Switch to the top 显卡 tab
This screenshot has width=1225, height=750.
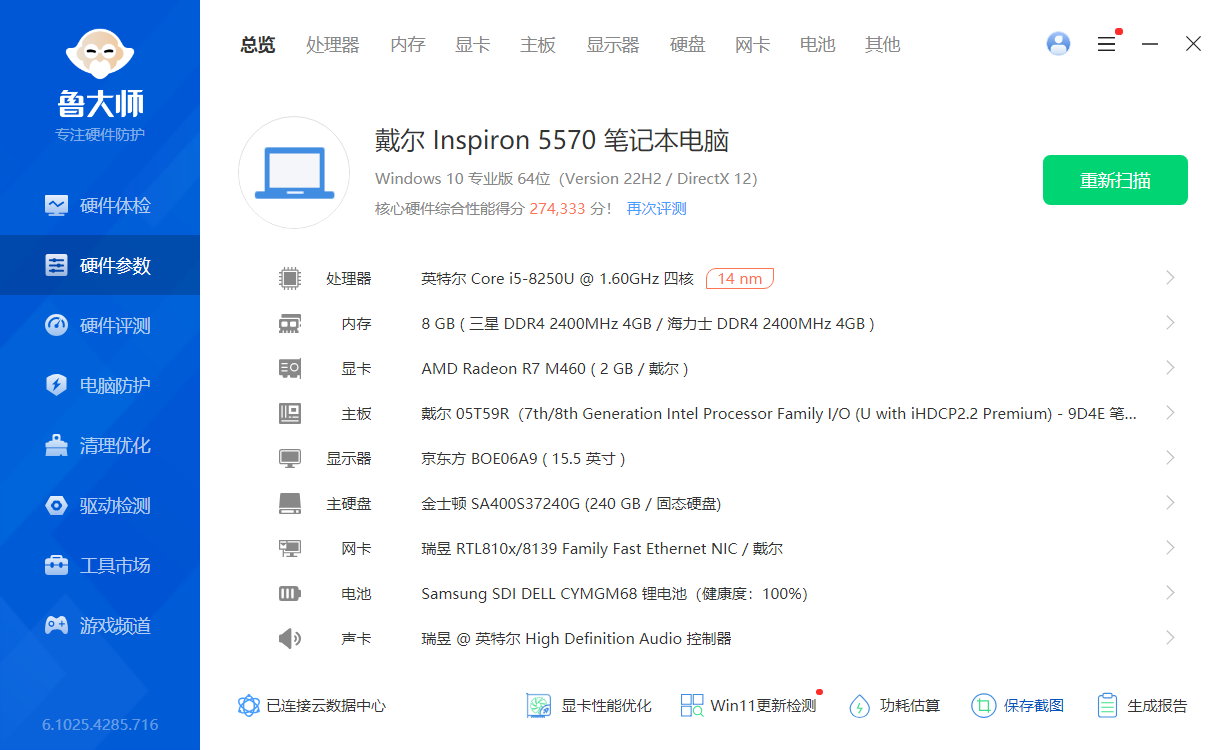point(473,44)
